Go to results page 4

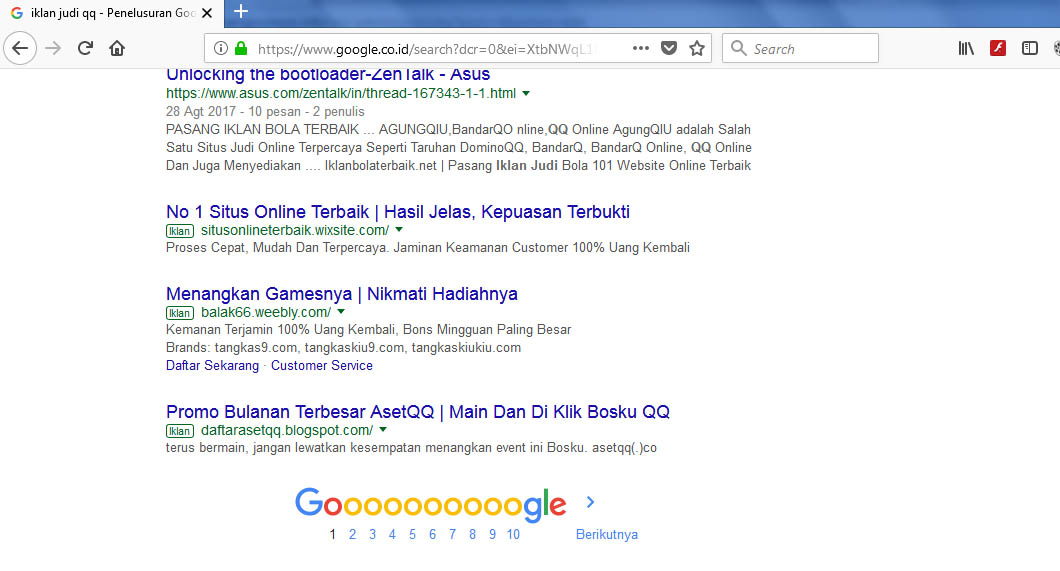pos(392,535)
